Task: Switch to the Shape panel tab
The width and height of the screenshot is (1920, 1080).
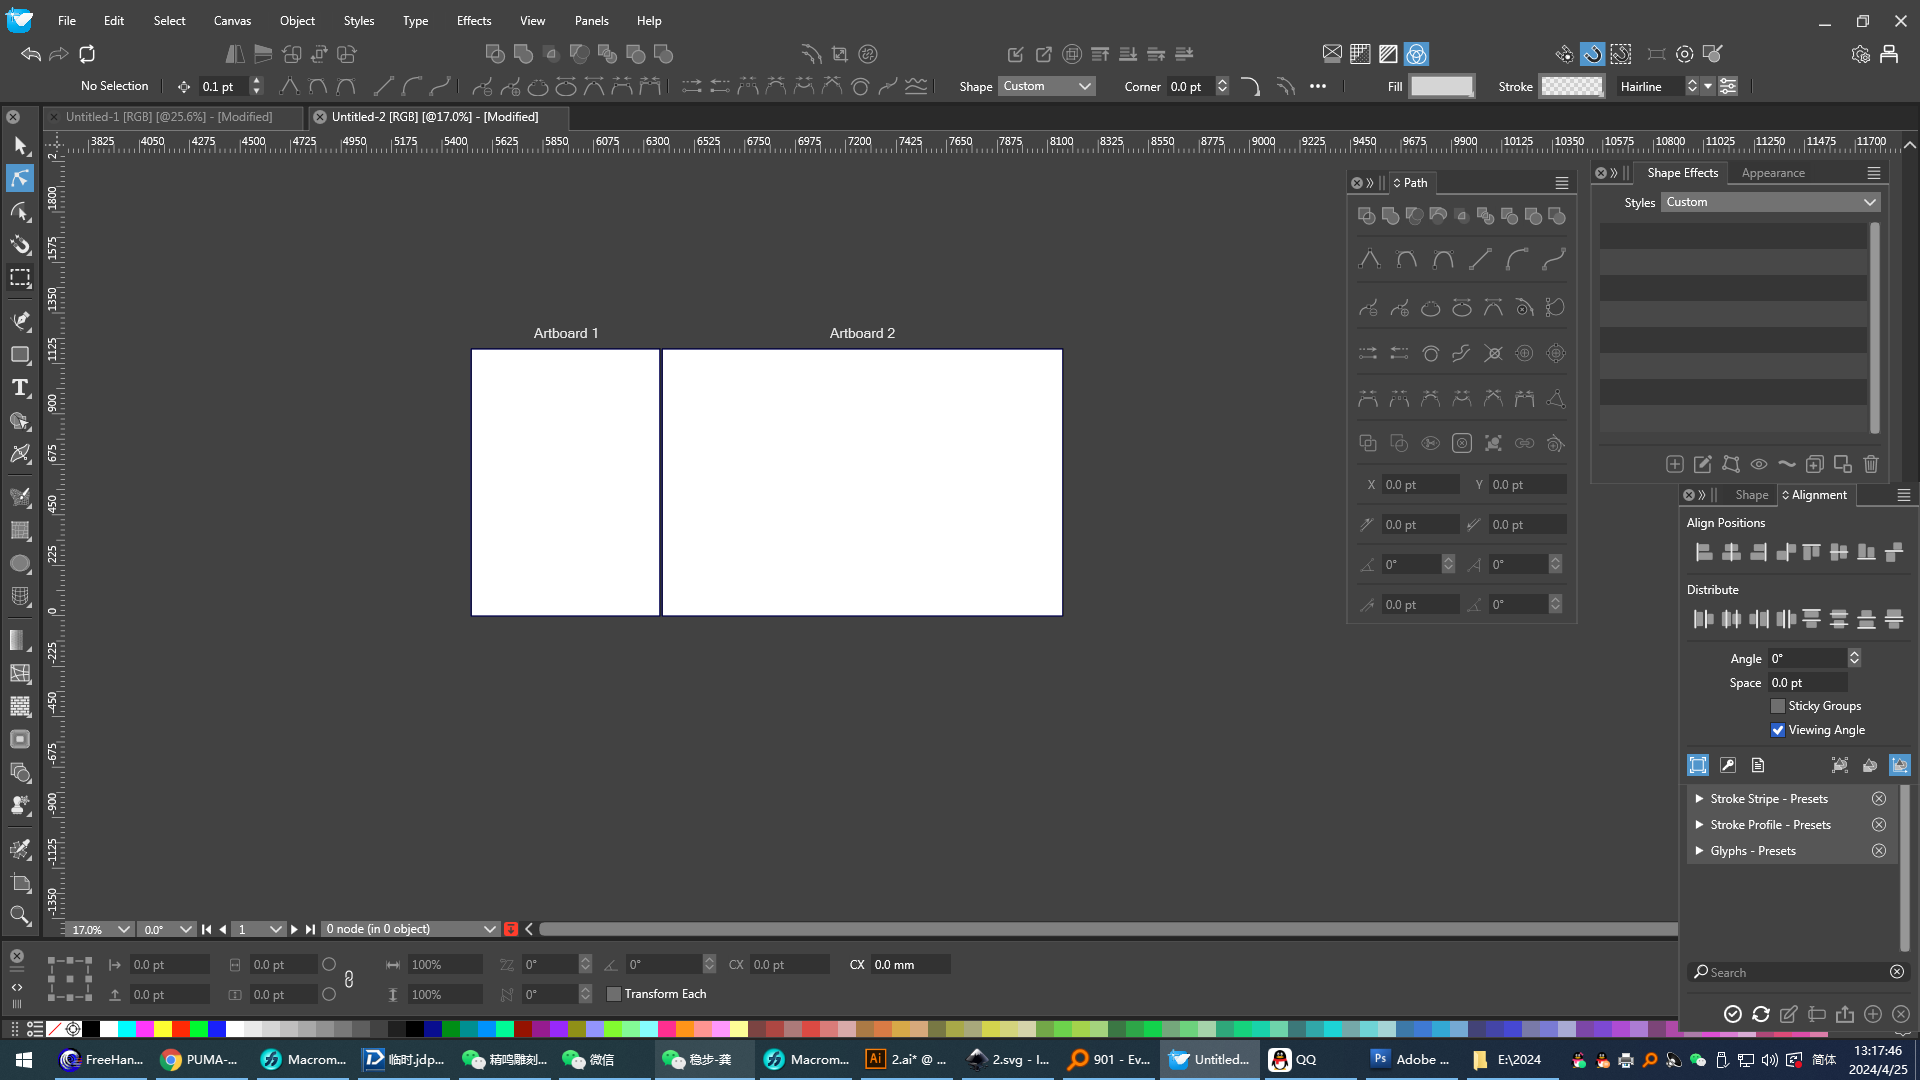Action: point(1751,495)
